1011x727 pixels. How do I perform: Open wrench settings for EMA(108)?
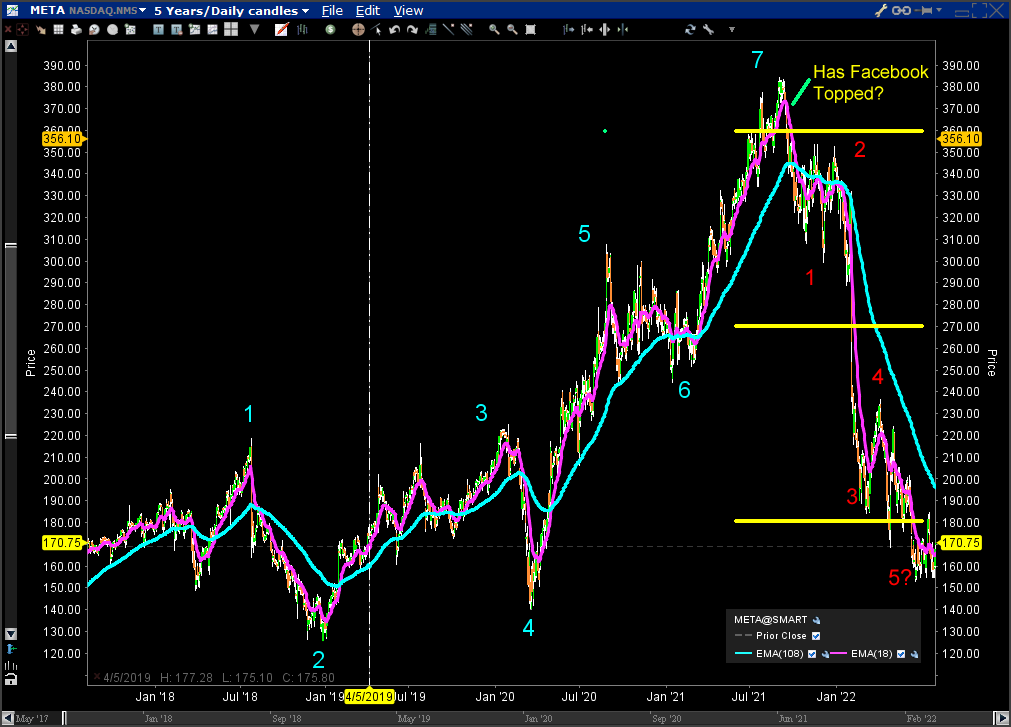click(825, 654)
